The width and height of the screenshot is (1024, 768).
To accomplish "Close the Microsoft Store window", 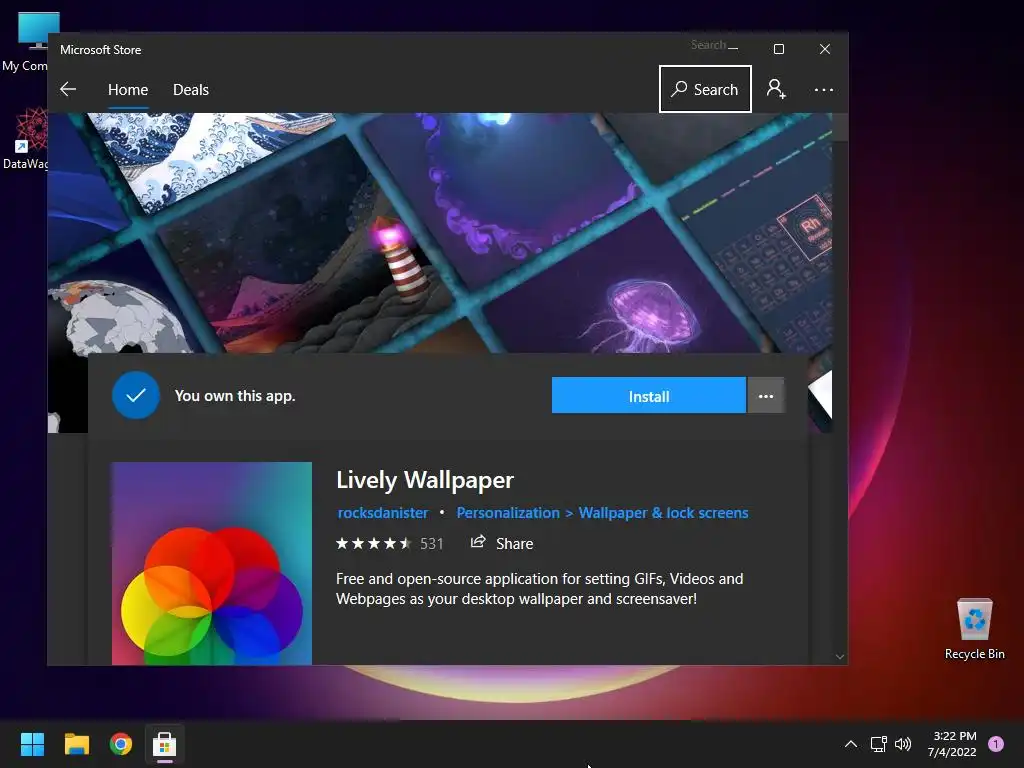I will click(x=825, y=49).
